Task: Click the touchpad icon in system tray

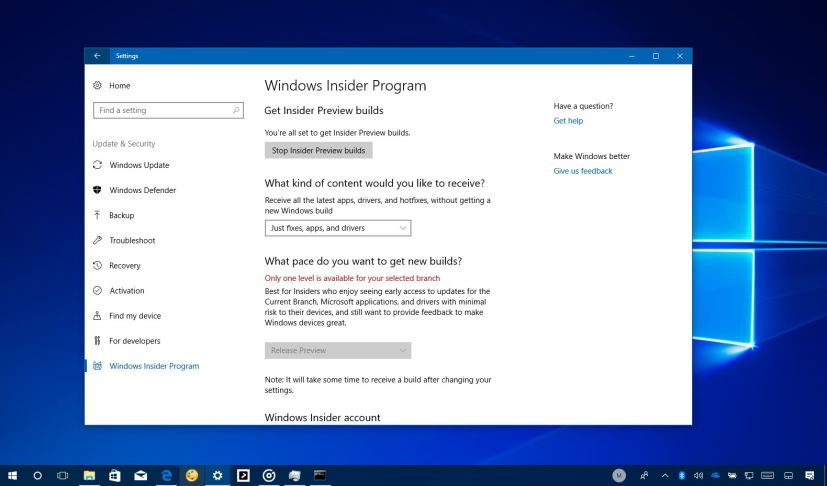Action: (788, 475)
